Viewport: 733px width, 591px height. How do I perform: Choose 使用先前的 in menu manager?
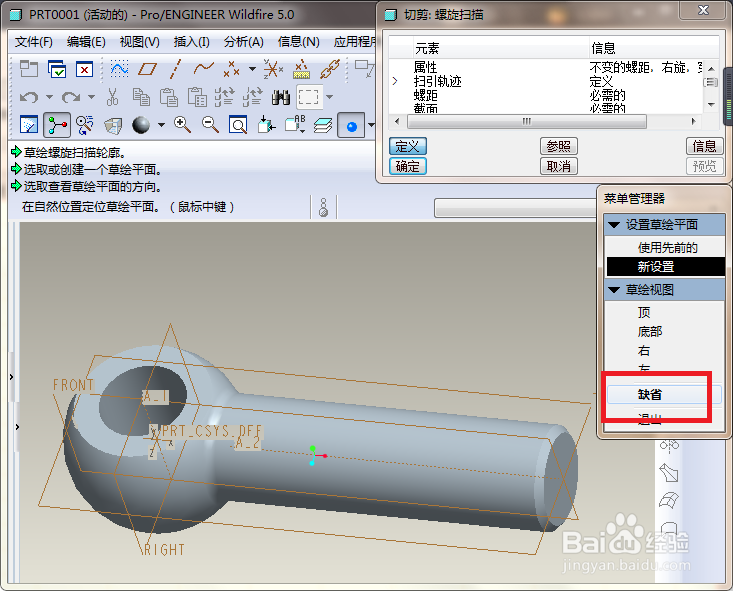pos(667,247)
